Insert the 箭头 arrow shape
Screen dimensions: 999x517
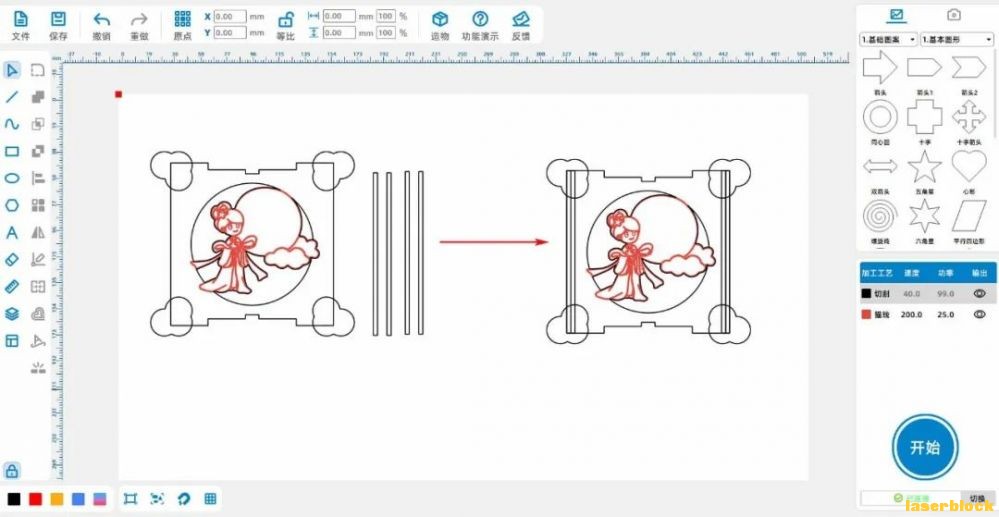[x=880, y=68]
